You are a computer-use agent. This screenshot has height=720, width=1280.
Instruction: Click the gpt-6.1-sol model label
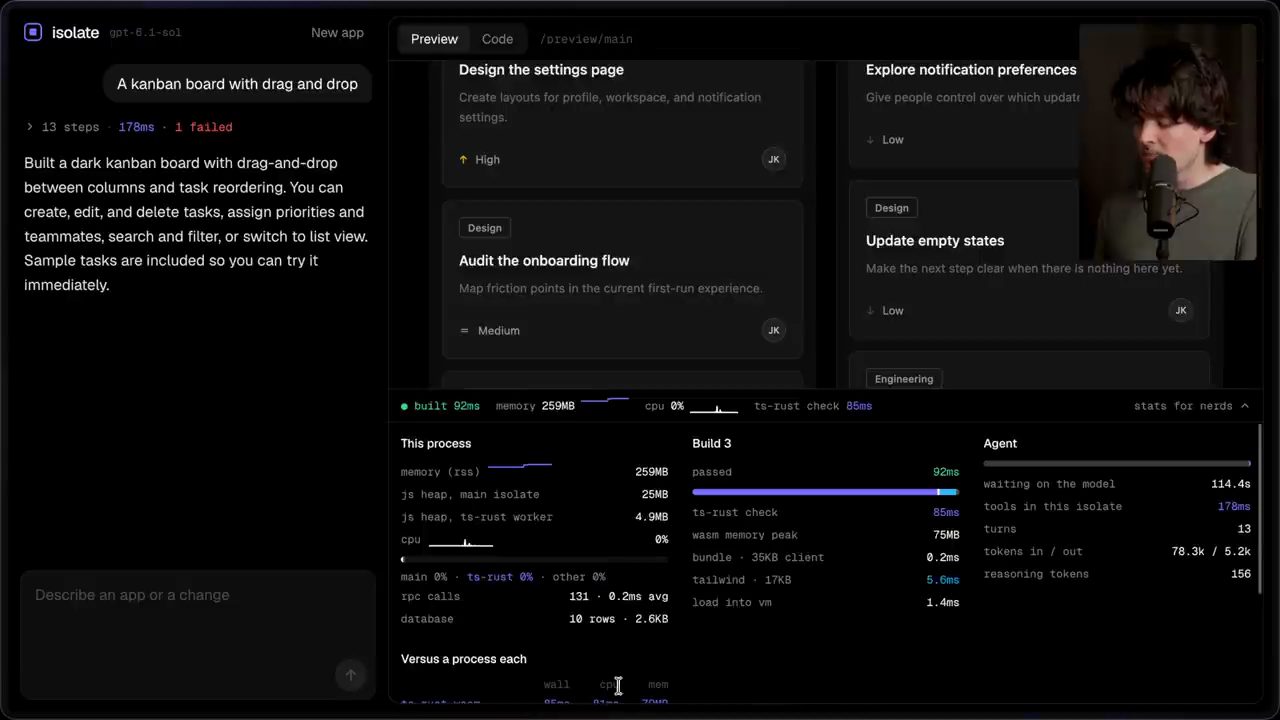point(146,33)
